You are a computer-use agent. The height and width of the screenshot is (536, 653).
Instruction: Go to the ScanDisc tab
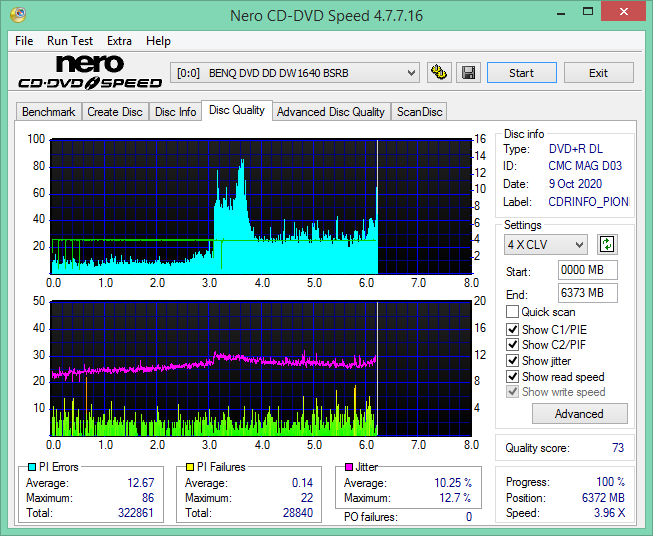(419, 112)
